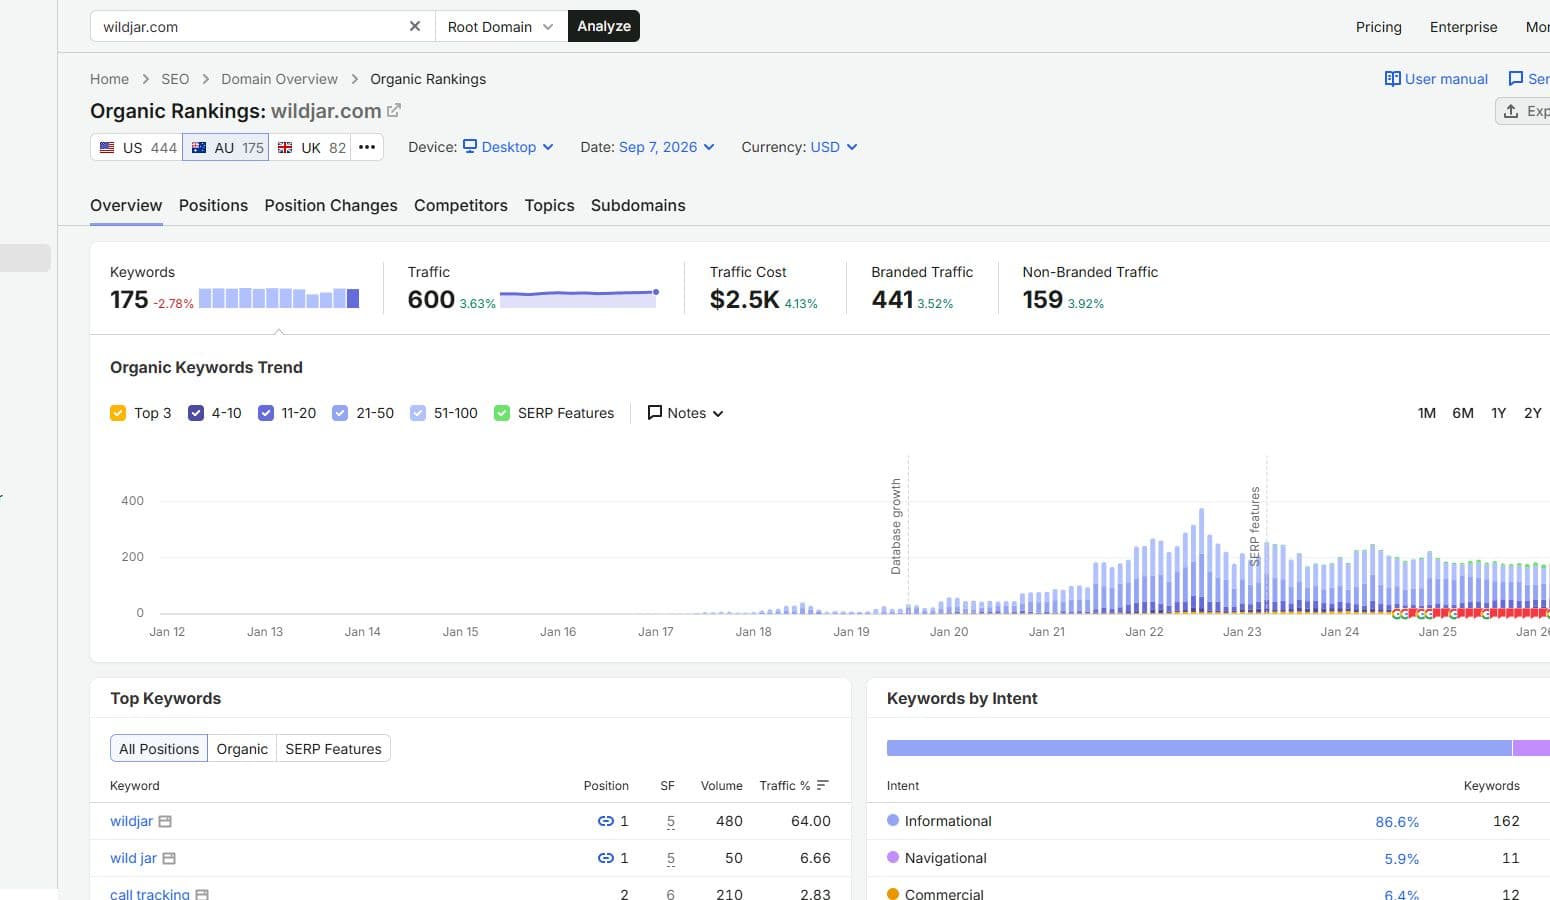Toggle the 4-10 positions checkbox

pos(196,413)
